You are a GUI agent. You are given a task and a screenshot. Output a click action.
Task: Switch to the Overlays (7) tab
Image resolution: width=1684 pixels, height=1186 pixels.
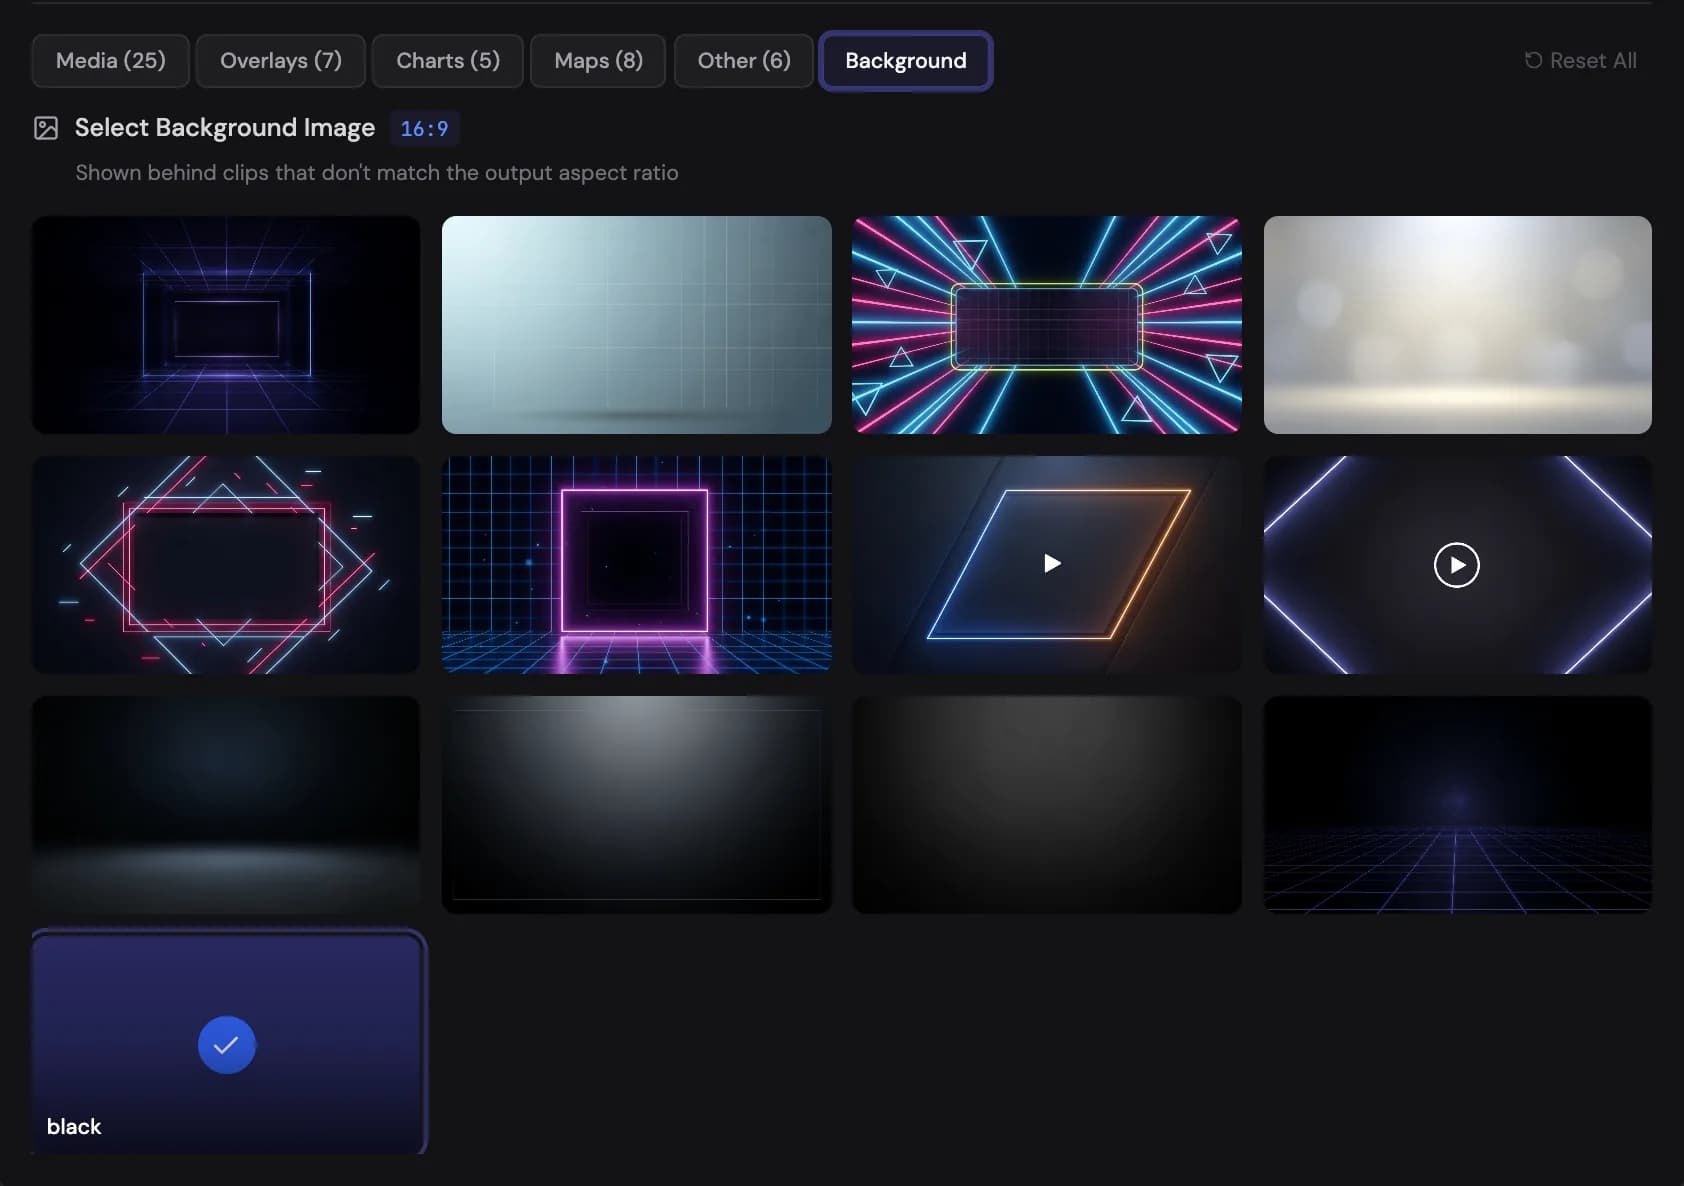[x=280, y=61]
